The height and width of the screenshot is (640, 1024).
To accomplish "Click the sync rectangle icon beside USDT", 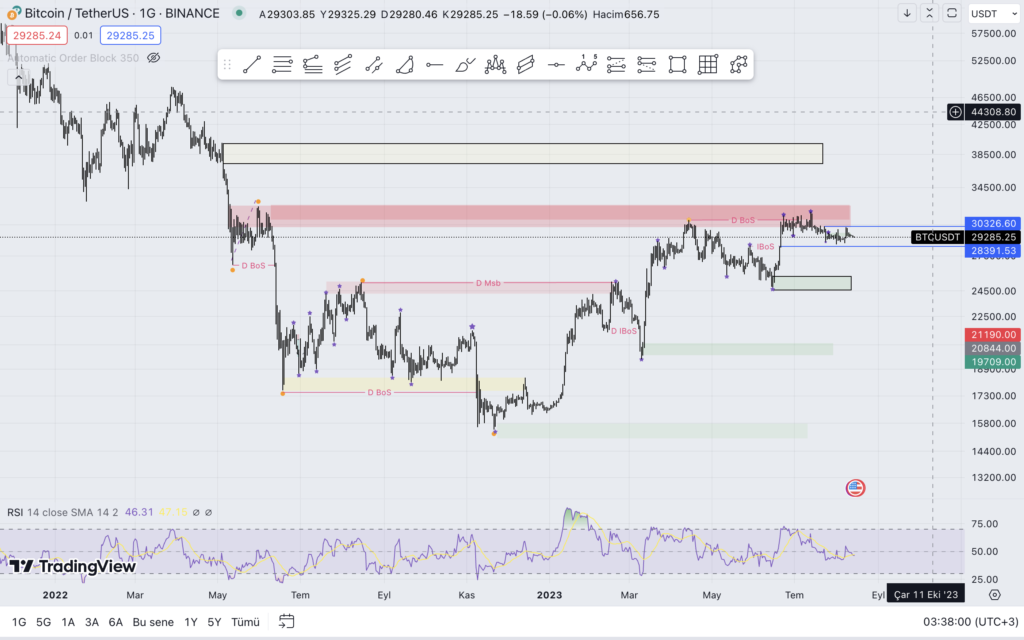I will (x=952, y=13).
